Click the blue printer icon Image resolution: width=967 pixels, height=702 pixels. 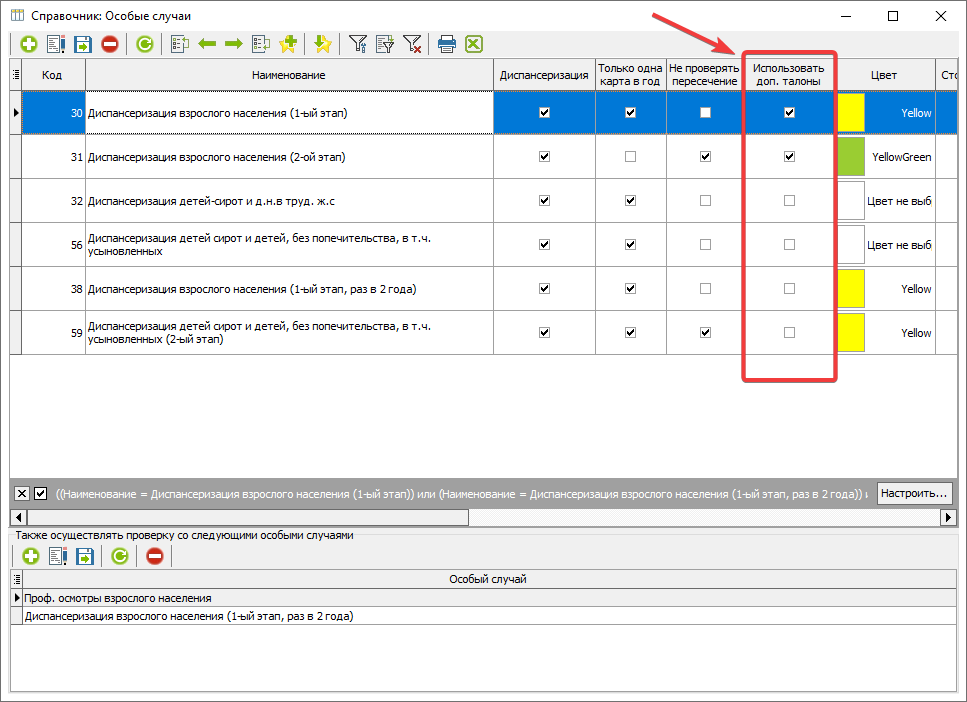click(x=447, y=44)
